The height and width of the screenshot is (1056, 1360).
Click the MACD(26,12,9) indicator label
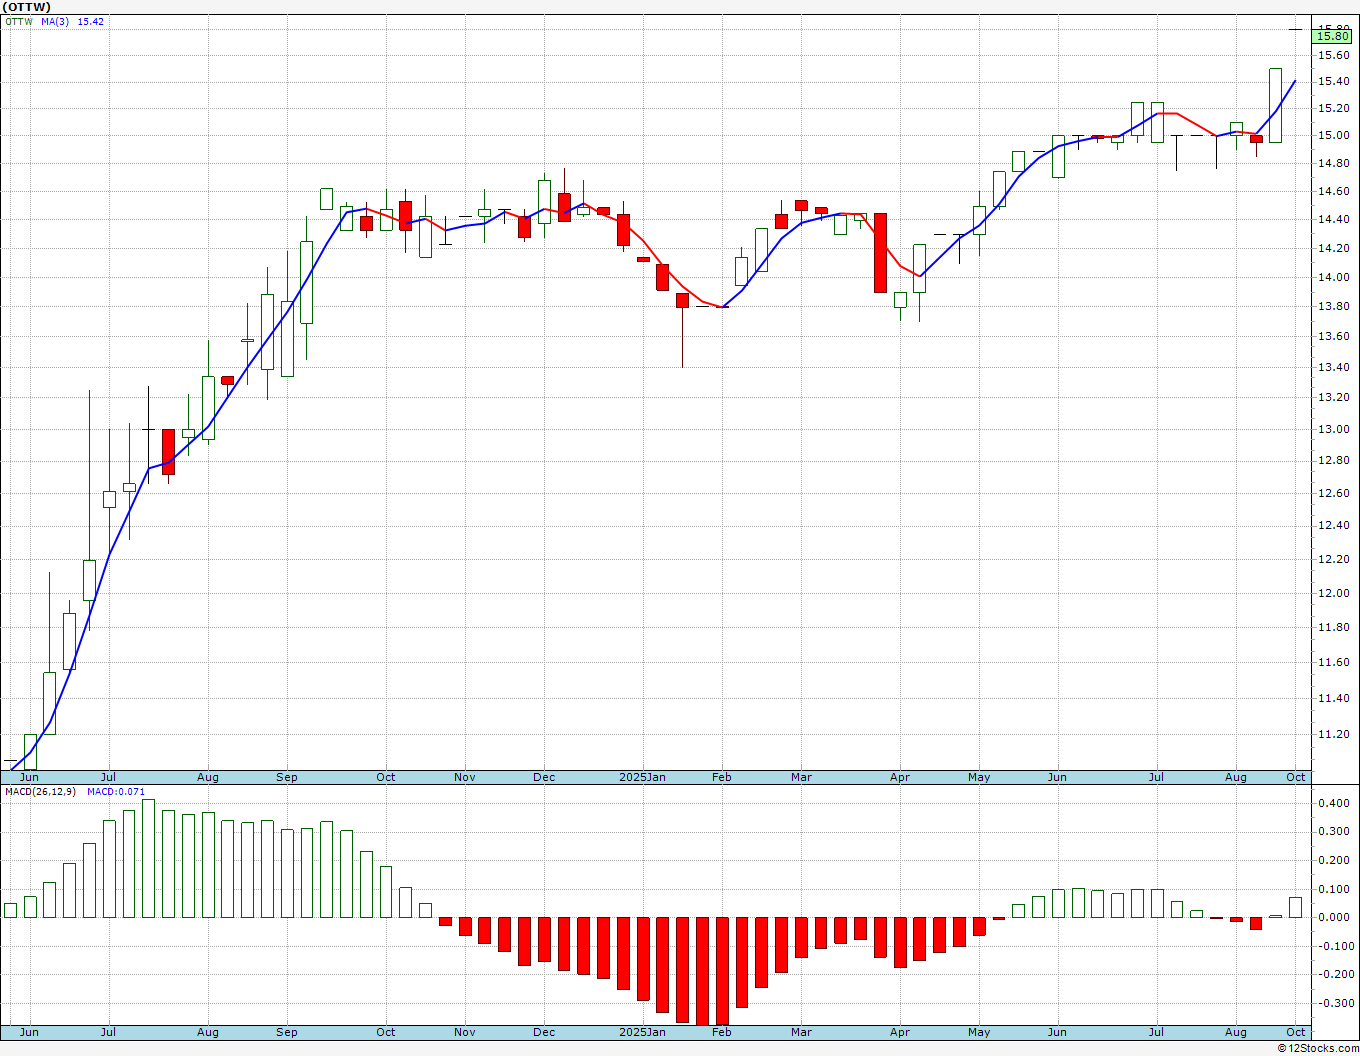[40, 792]
